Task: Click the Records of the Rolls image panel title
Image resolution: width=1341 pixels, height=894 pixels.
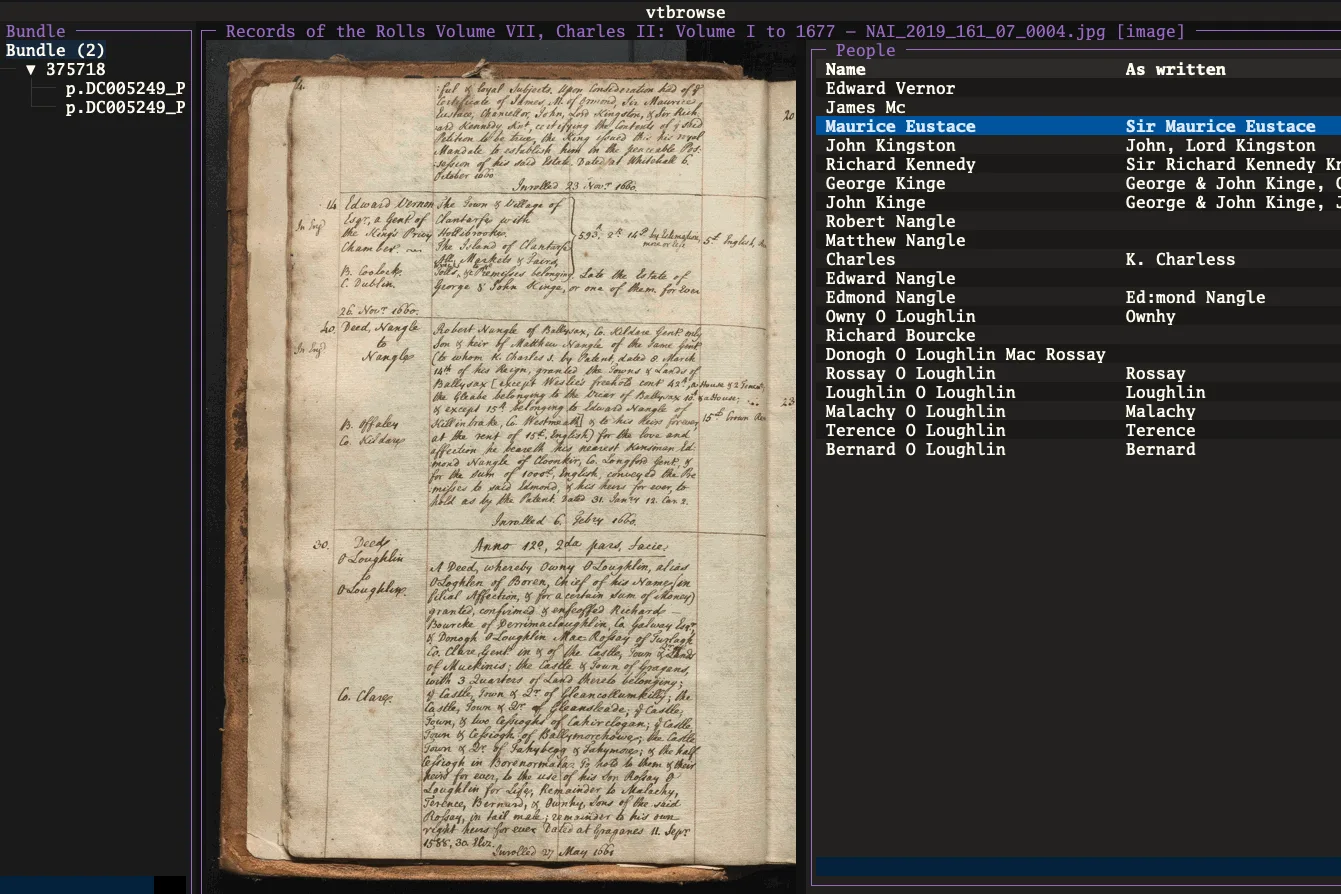Action: pos(705,31)
